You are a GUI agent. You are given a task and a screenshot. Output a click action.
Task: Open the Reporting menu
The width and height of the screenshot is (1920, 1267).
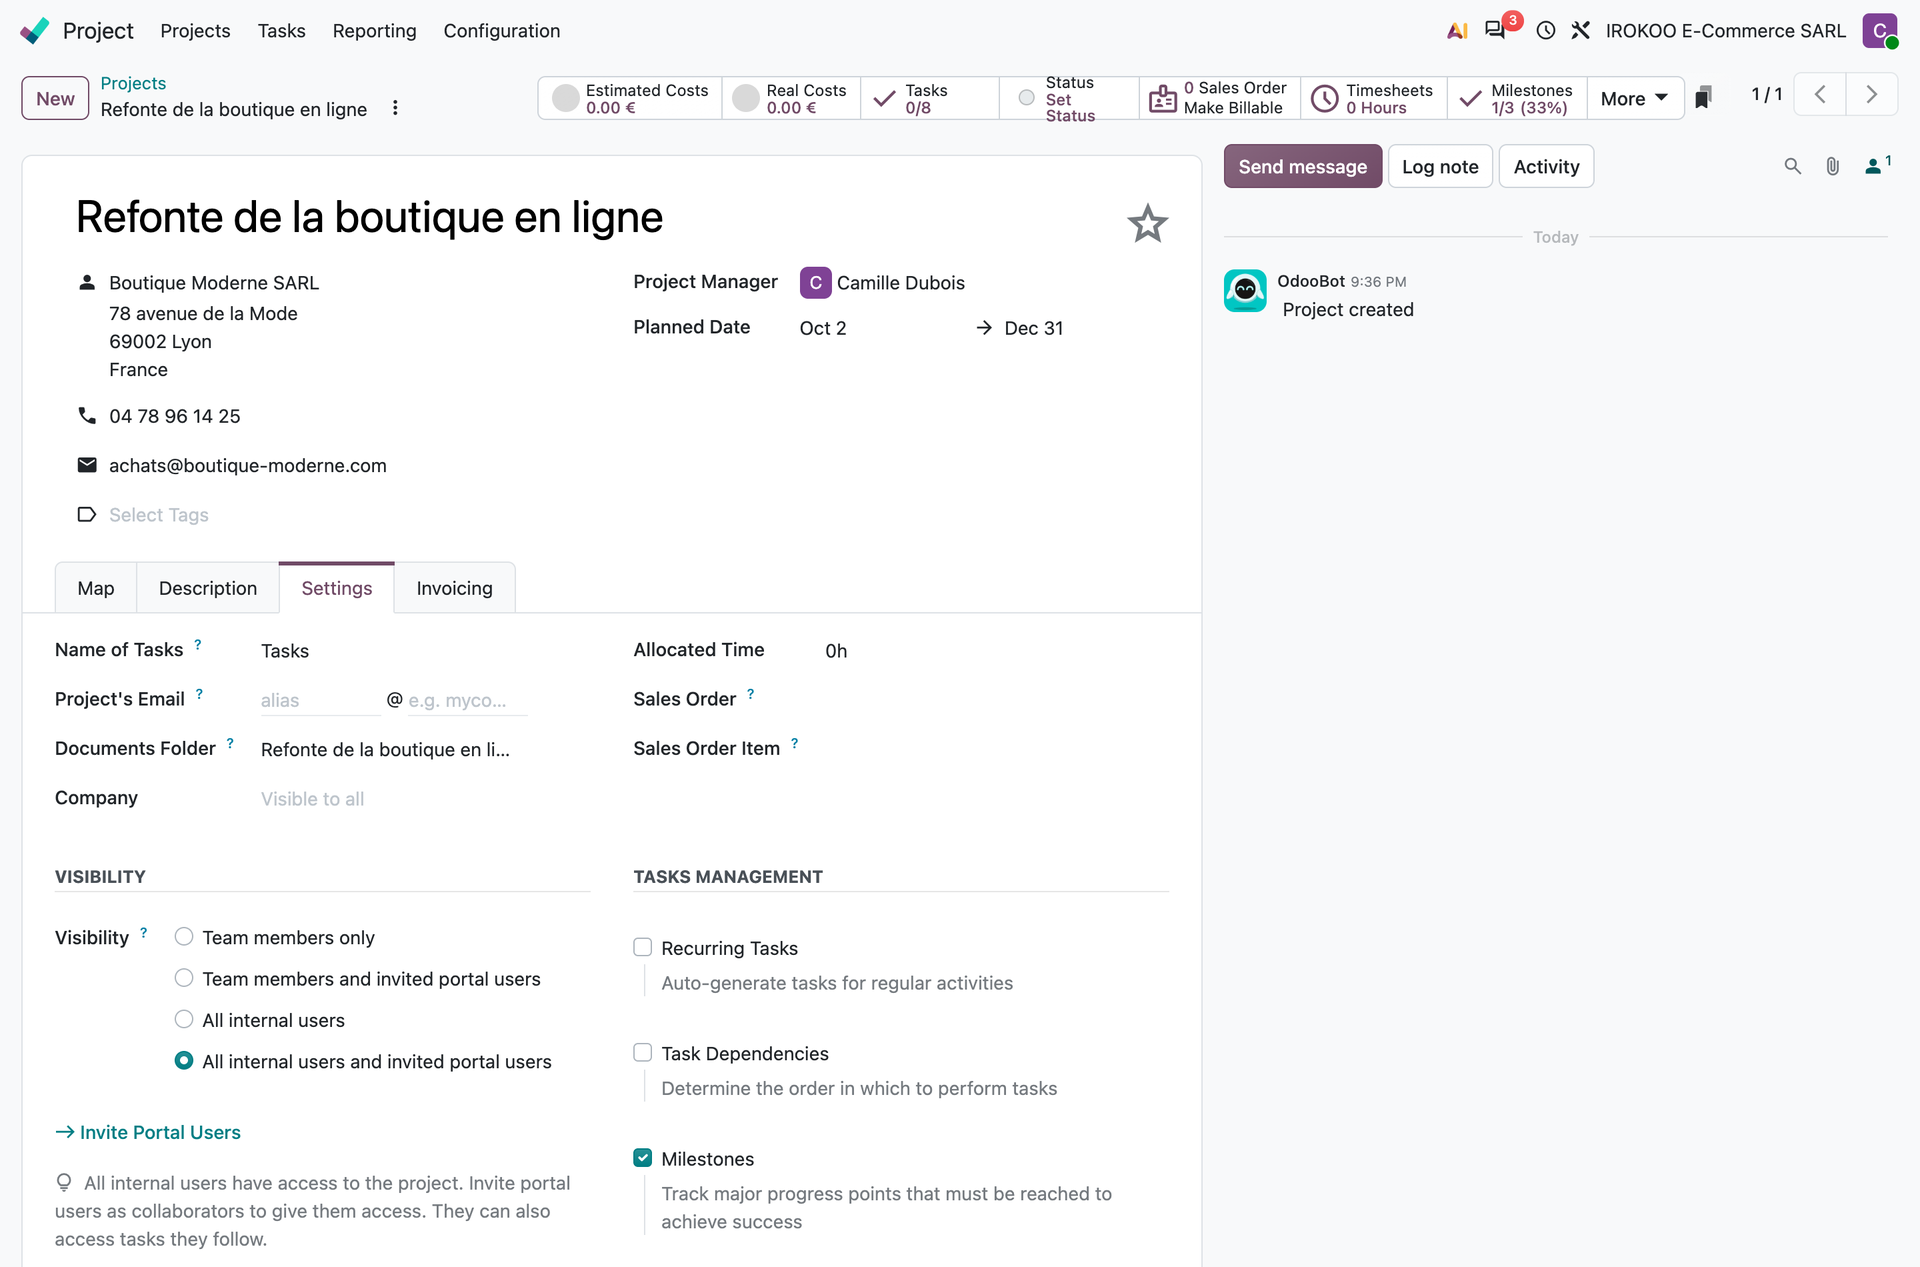coord(374,31)
